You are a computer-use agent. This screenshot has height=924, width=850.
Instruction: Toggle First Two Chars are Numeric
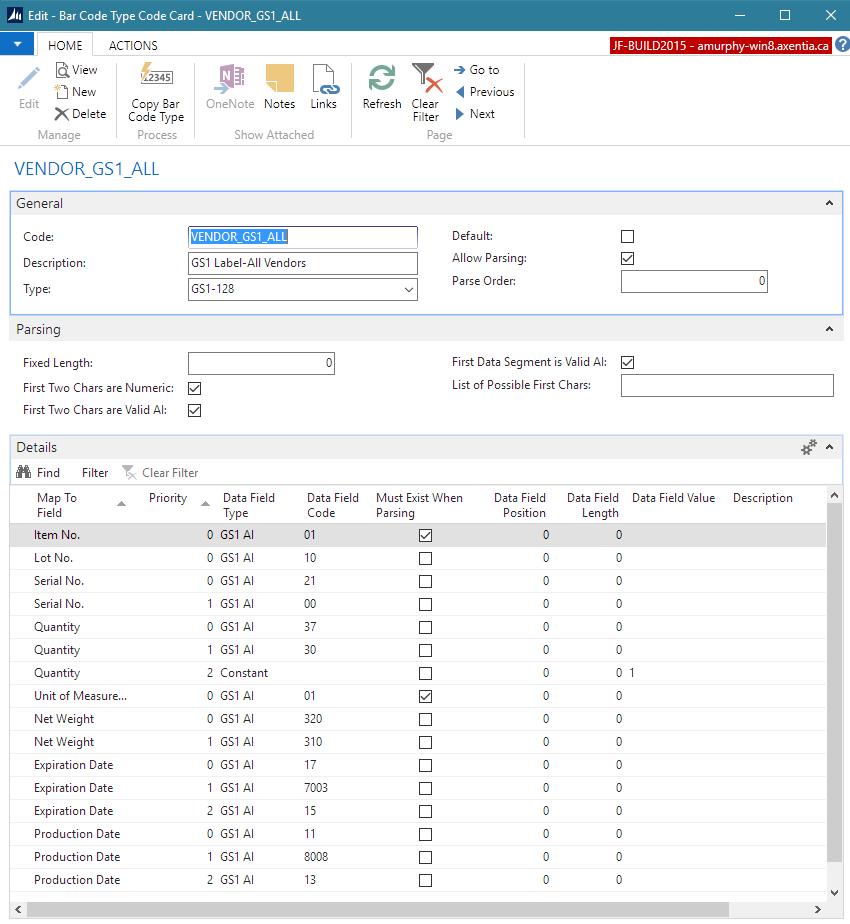click(x=195, y=388)
